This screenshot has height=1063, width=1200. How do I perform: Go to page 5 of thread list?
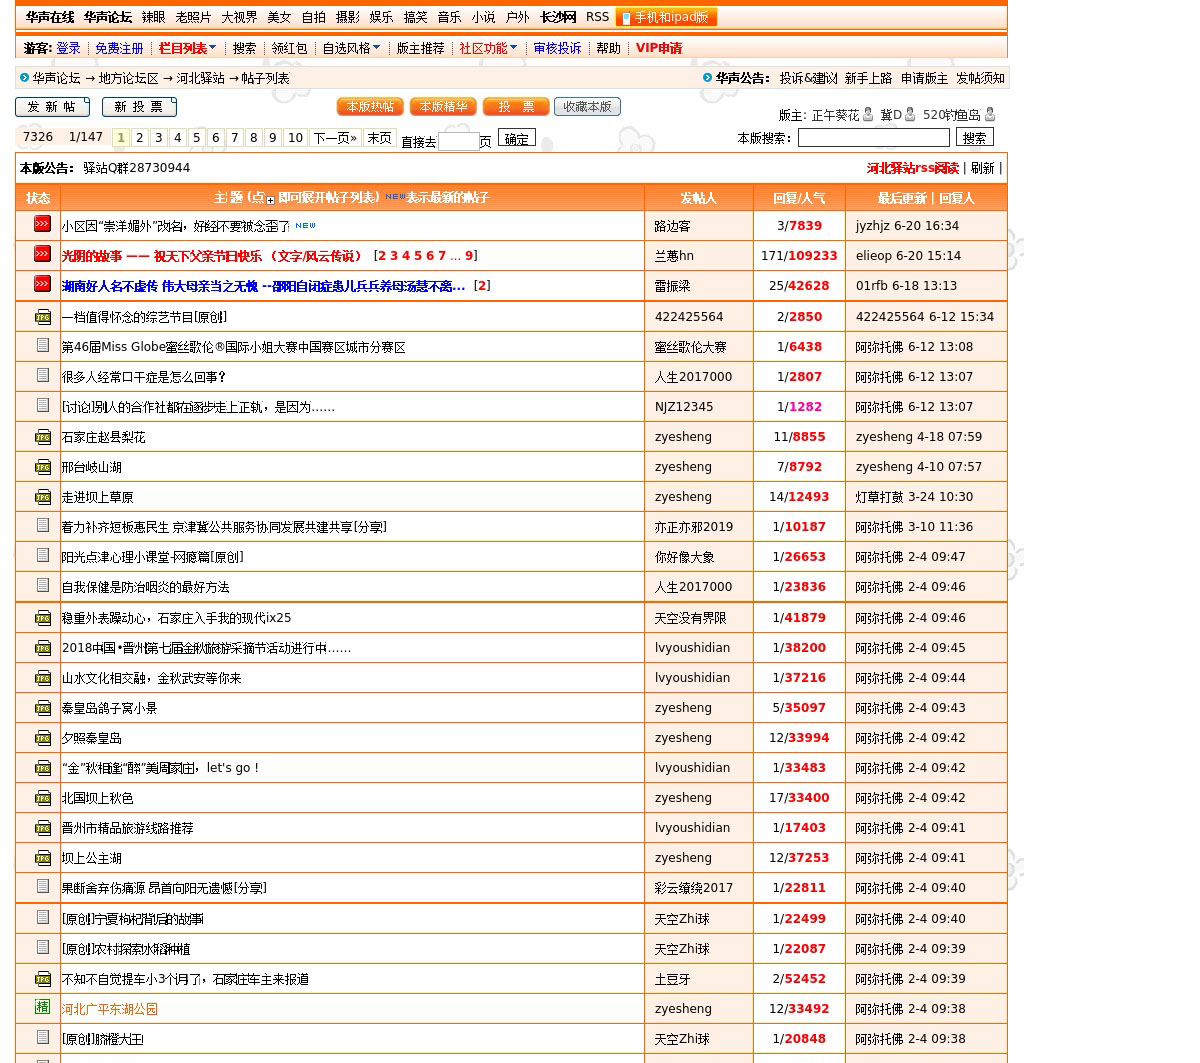point(196,138)
